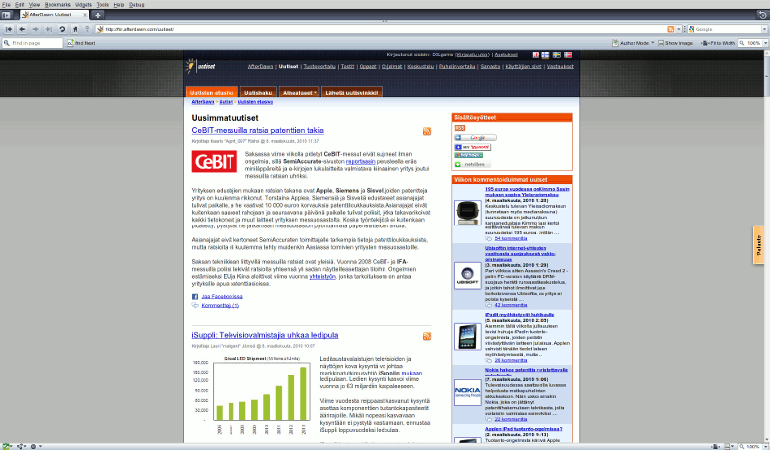Click the Rewind navigation button
Image resolution: width=770 pixels, height=450 pixels.
click(x=9, y=29)
